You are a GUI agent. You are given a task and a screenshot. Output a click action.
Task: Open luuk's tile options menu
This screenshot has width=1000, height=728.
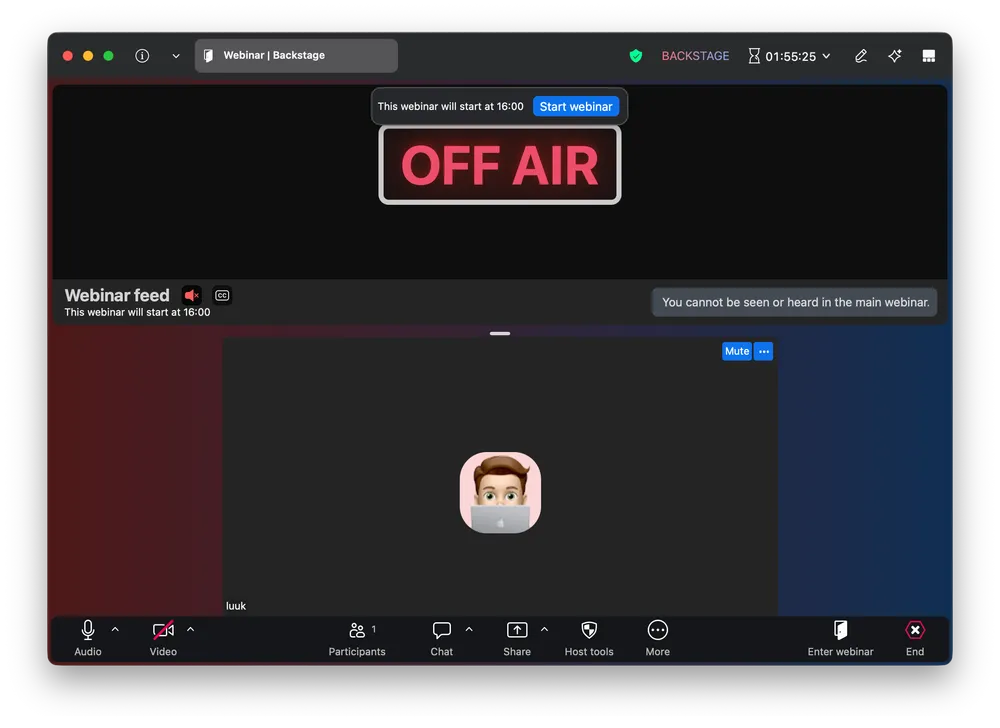[763, 351]
